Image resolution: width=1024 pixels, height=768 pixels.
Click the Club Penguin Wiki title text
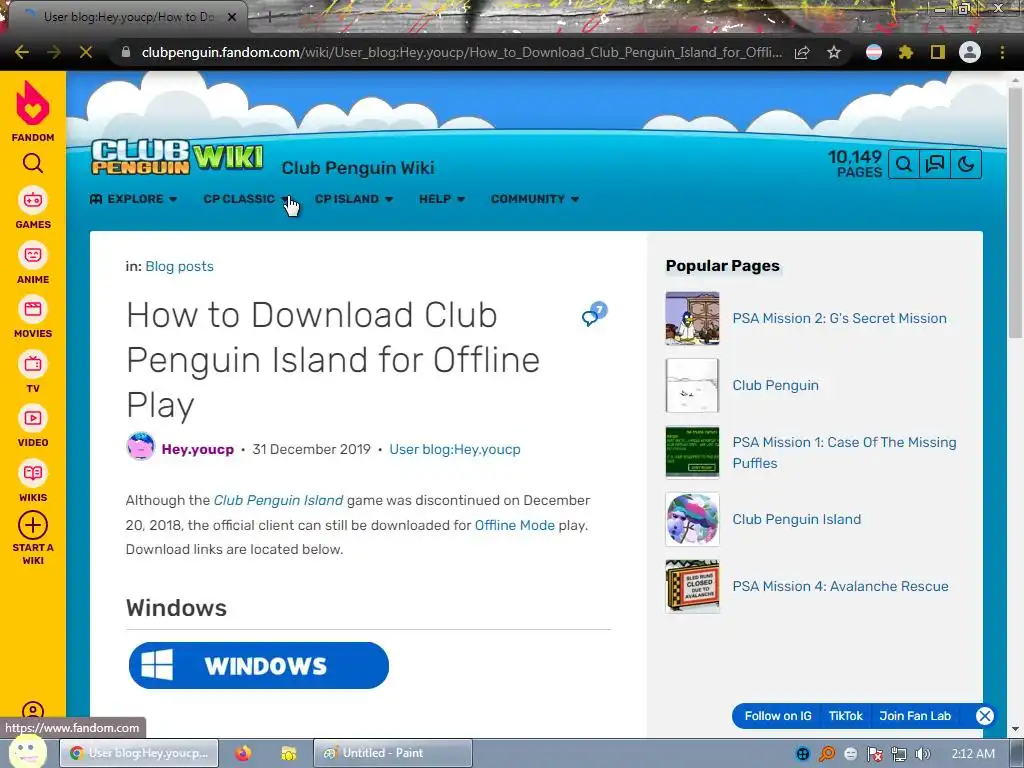358,168
